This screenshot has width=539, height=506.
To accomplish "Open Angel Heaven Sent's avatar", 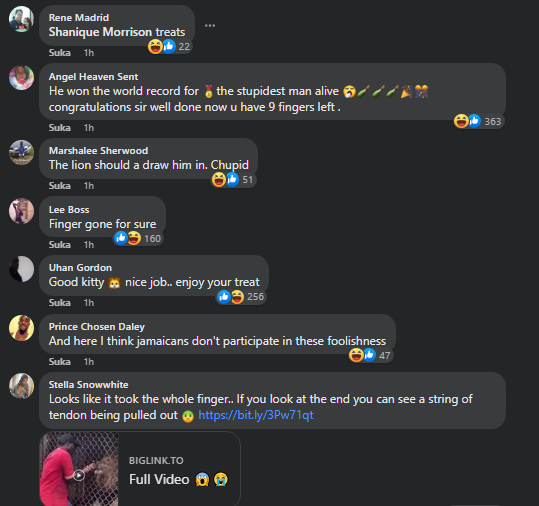I will click(21, 78).
